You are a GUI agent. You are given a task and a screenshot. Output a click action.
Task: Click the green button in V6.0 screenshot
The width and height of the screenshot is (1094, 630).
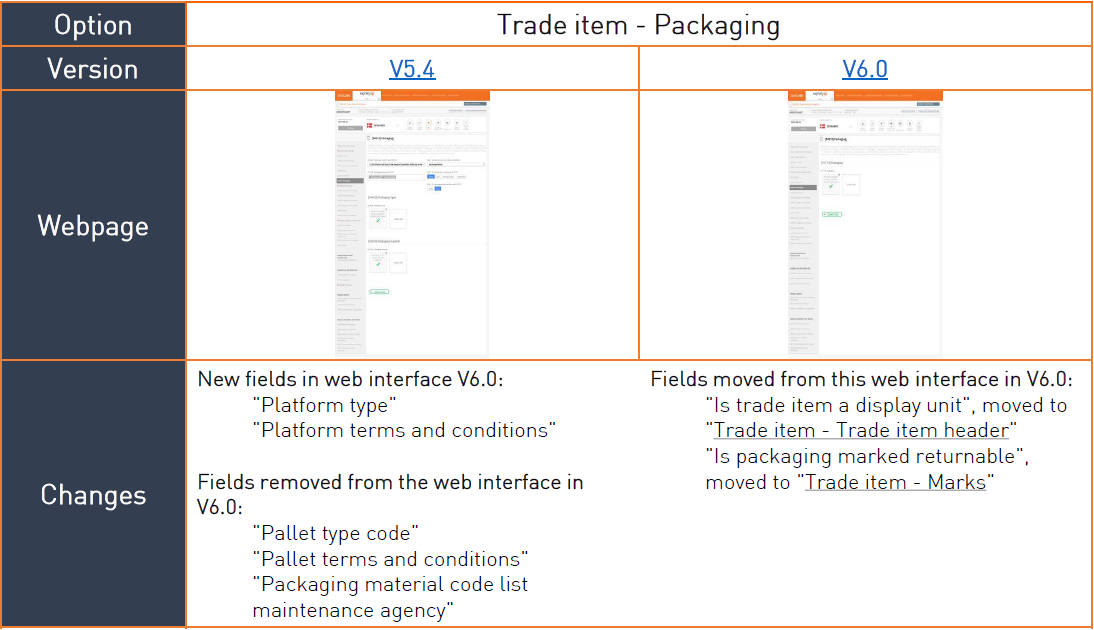click(x=832, y=214)
